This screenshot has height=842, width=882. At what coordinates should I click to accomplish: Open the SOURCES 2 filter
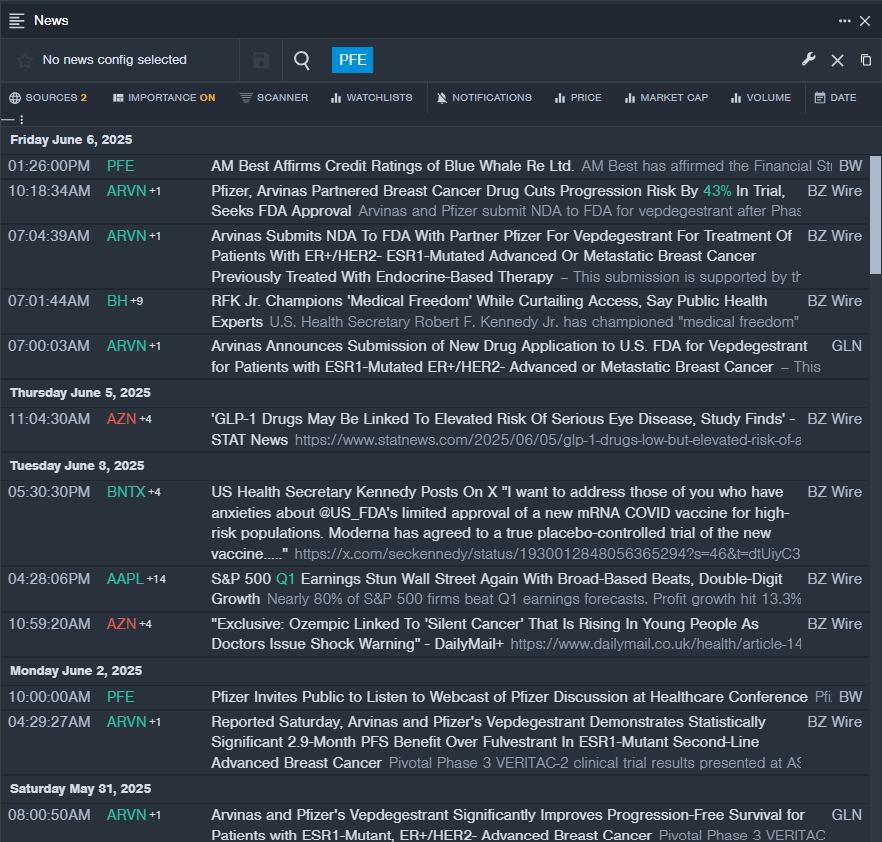(x=48, y=97)
